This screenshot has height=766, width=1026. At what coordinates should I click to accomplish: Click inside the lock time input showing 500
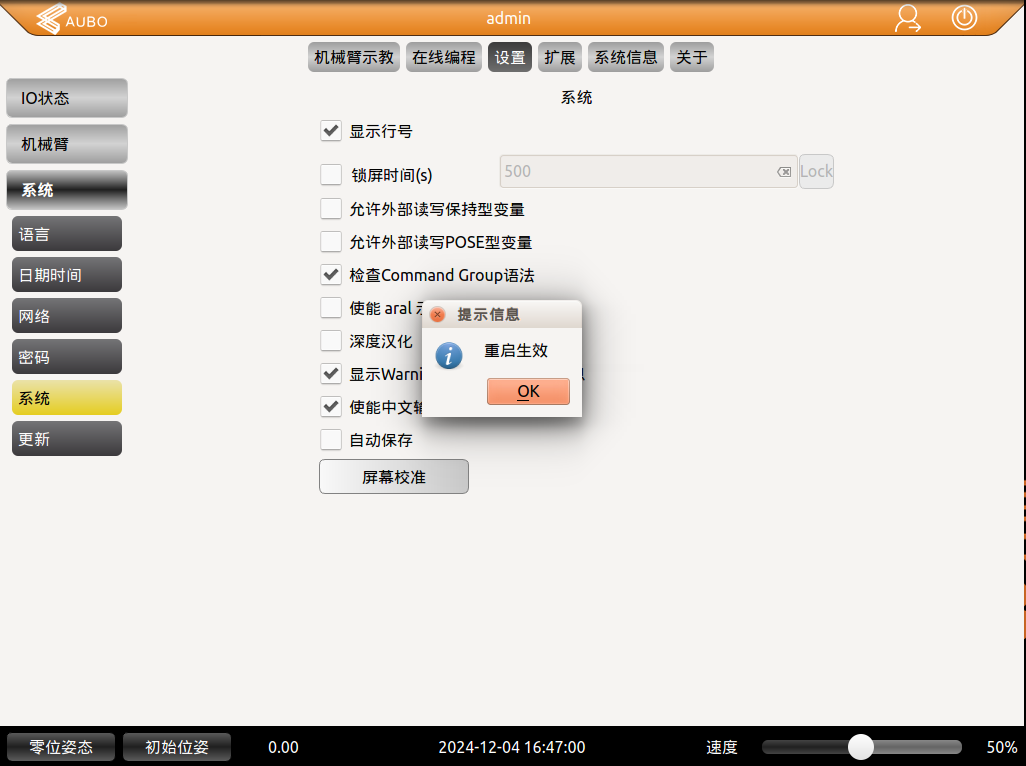[x=640, y=171]
